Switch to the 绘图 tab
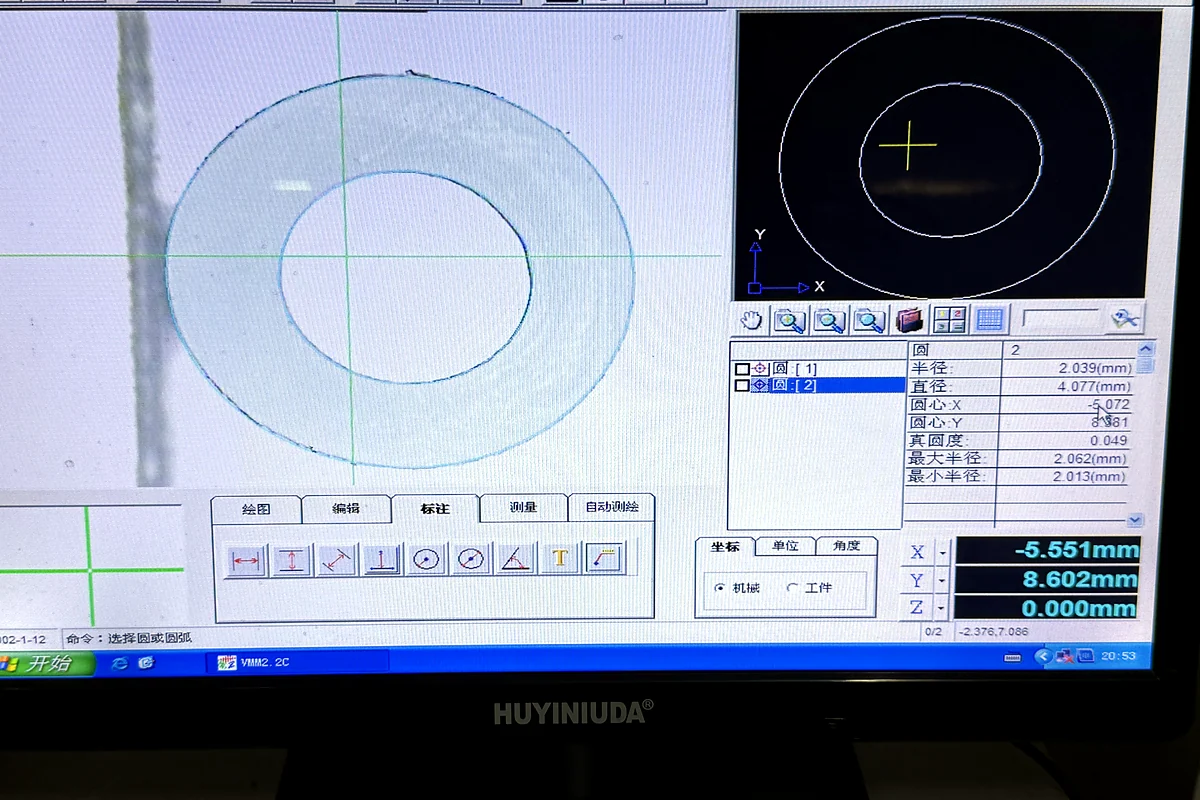1200x800 pixels. (257, 509)
